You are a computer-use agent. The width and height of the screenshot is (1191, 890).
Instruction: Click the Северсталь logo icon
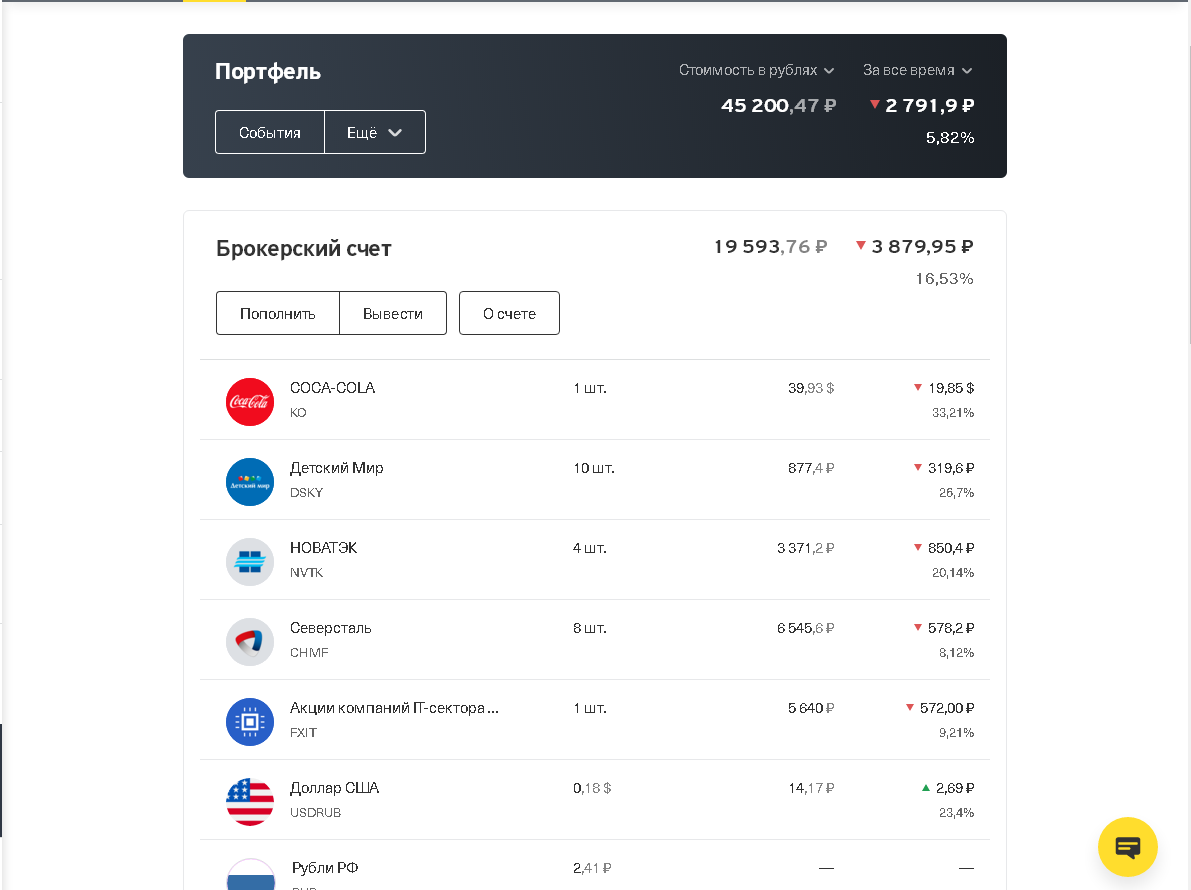(x=250, y=642)
